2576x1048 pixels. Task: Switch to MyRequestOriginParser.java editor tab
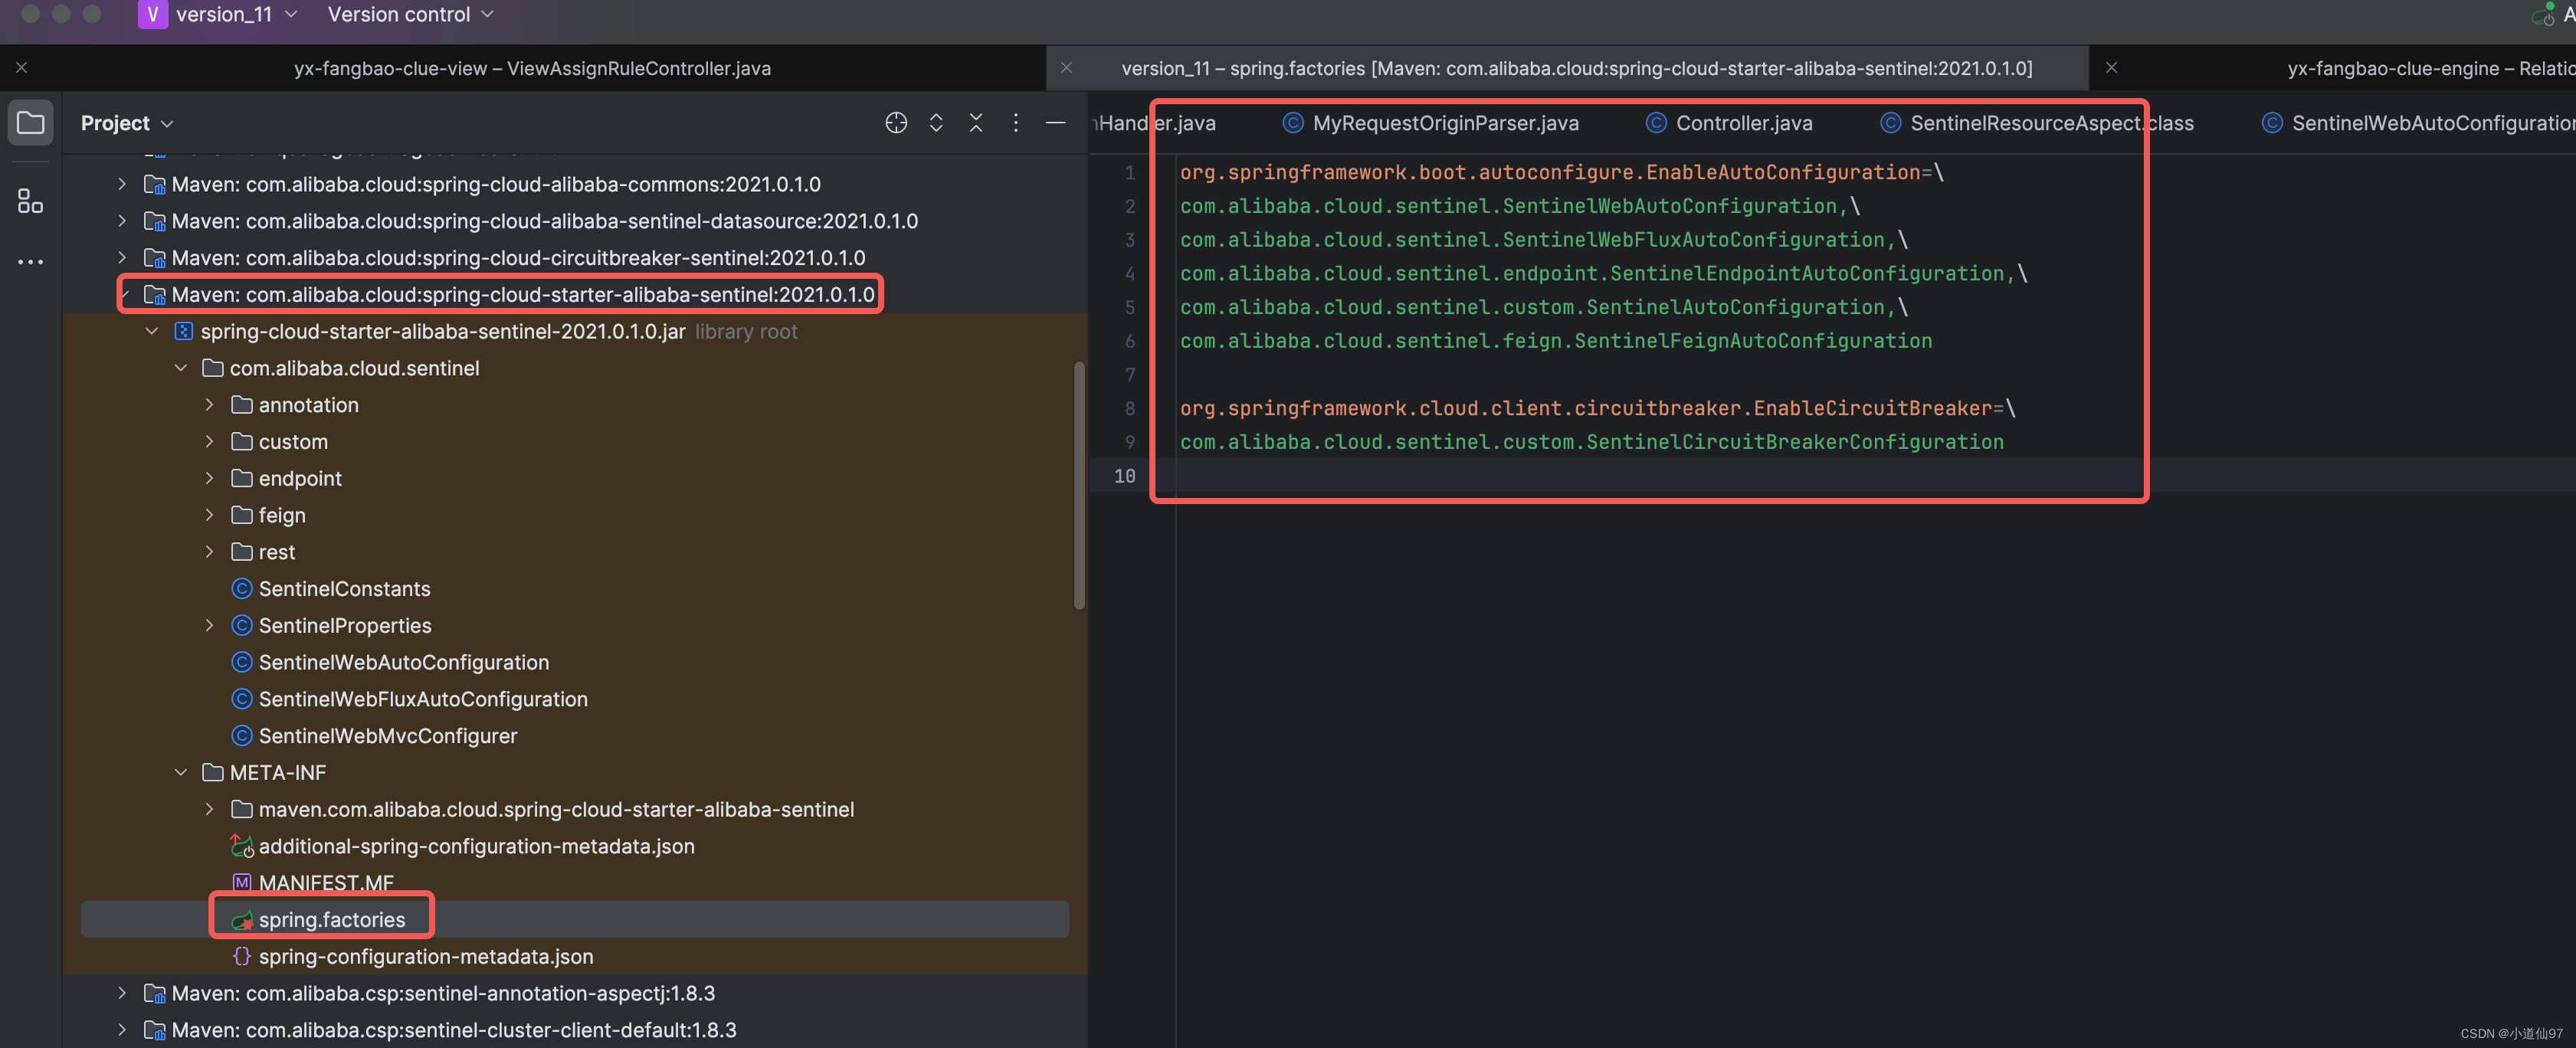[x=1431, y=122]
